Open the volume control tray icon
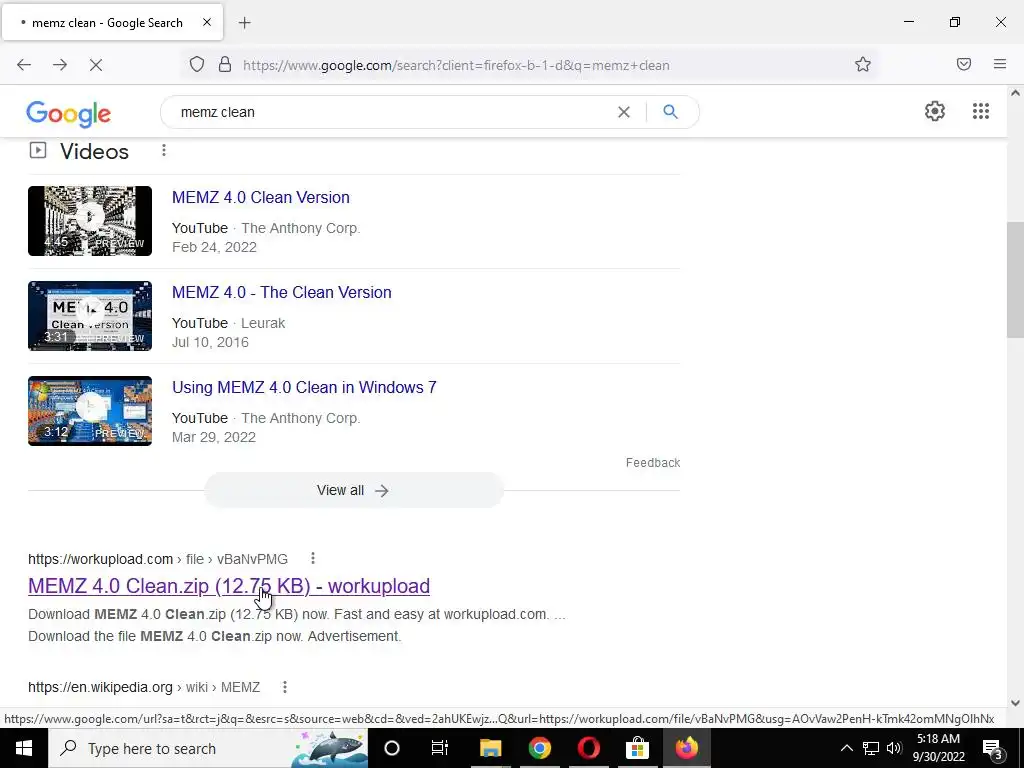This screenshot has height=768, width=1024. click(x=894, y=748)
